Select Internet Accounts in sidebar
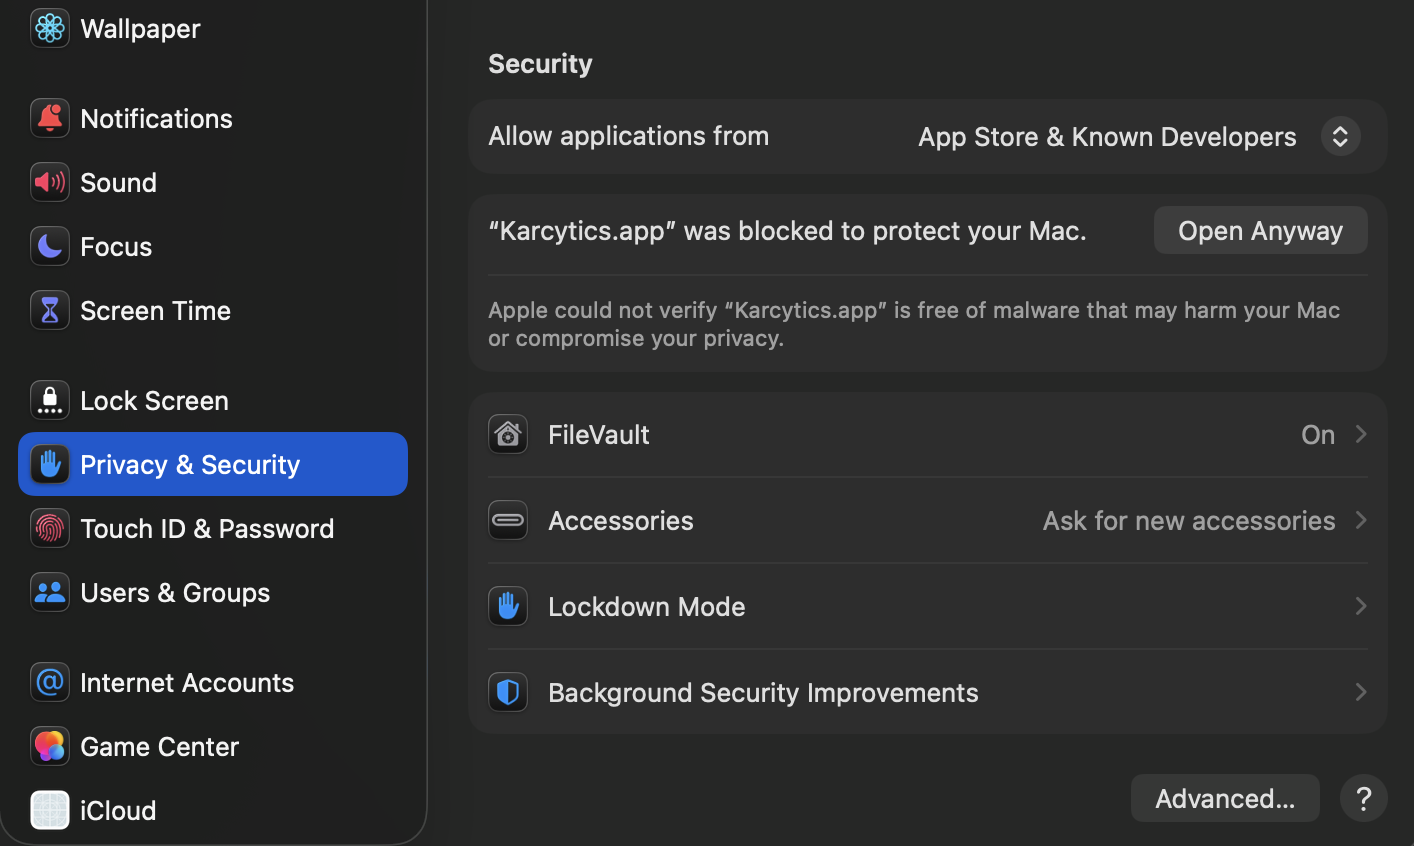The width and height of the screenshot is (1414, 846). tap(213, 682)
